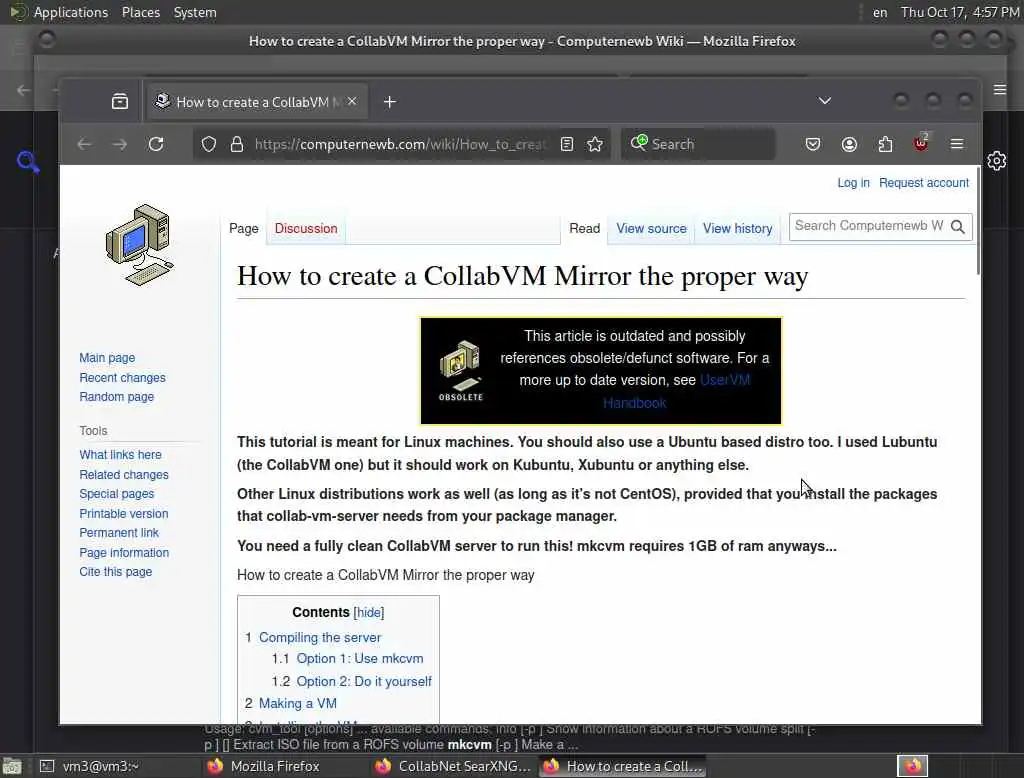Toggle reader view icon in address bar

[x=567, y=144]
